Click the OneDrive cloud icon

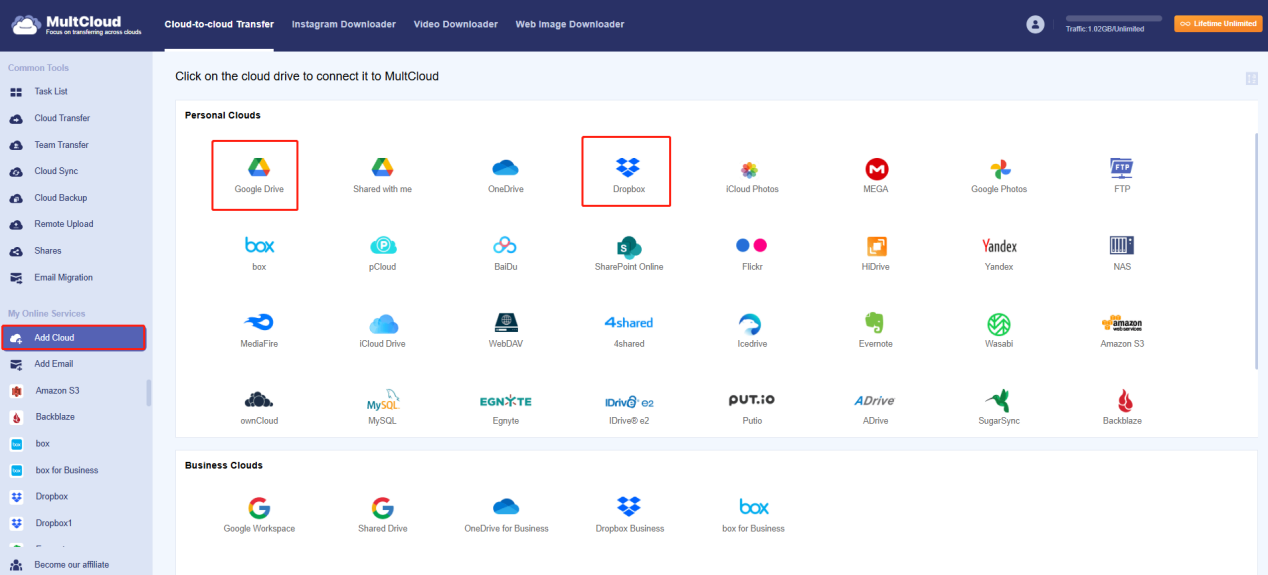pyautogui.click(x=505, y=168)
